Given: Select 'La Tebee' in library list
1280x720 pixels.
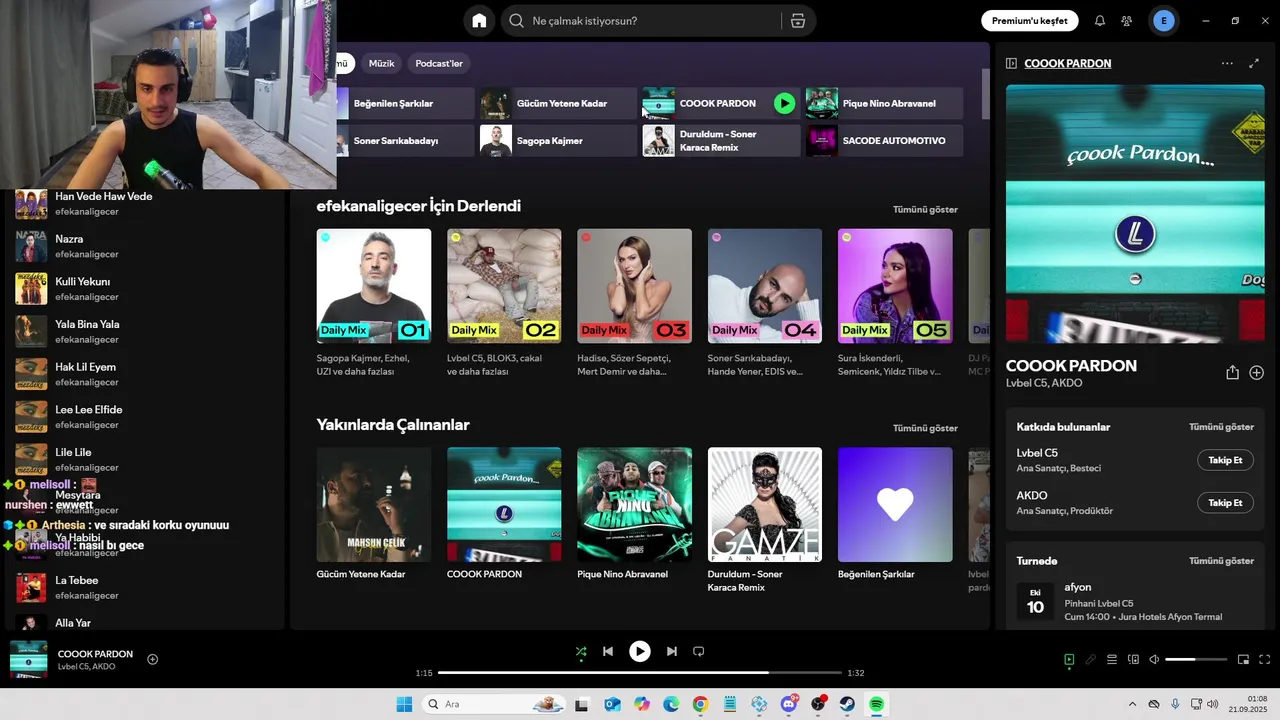Looking at the screenshot, I should [145, 587].
